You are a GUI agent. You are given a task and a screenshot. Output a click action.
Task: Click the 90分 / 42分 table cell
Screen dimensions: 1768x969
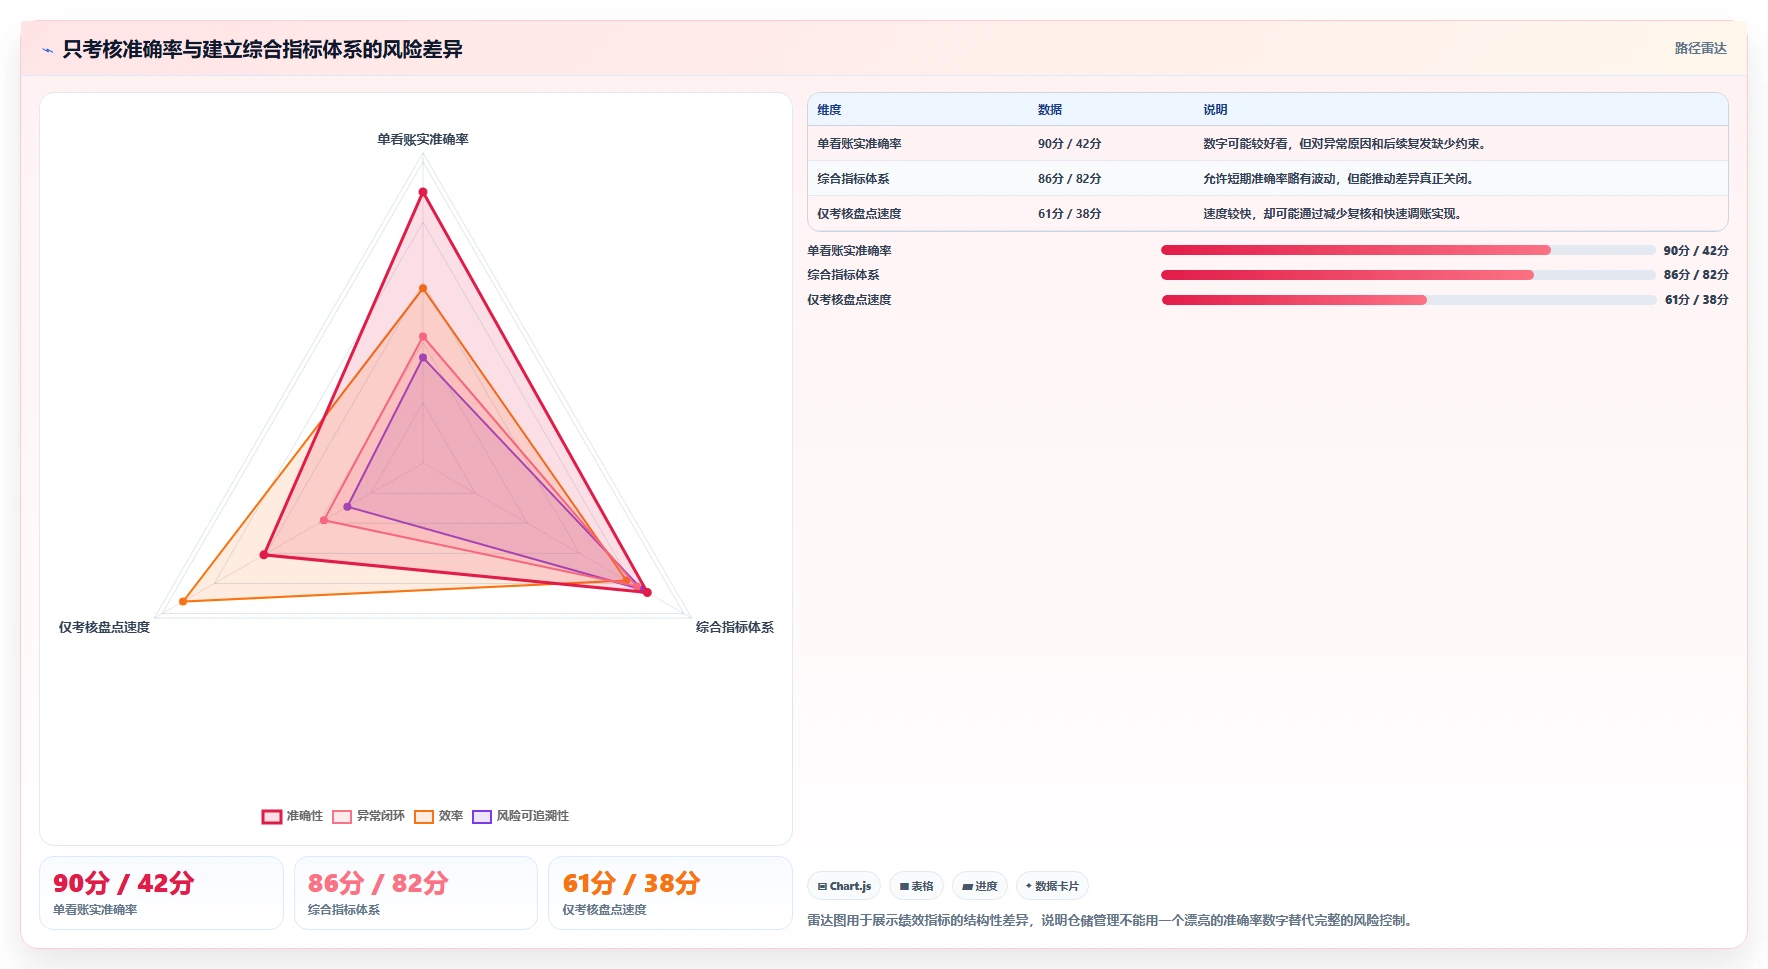1069,144
